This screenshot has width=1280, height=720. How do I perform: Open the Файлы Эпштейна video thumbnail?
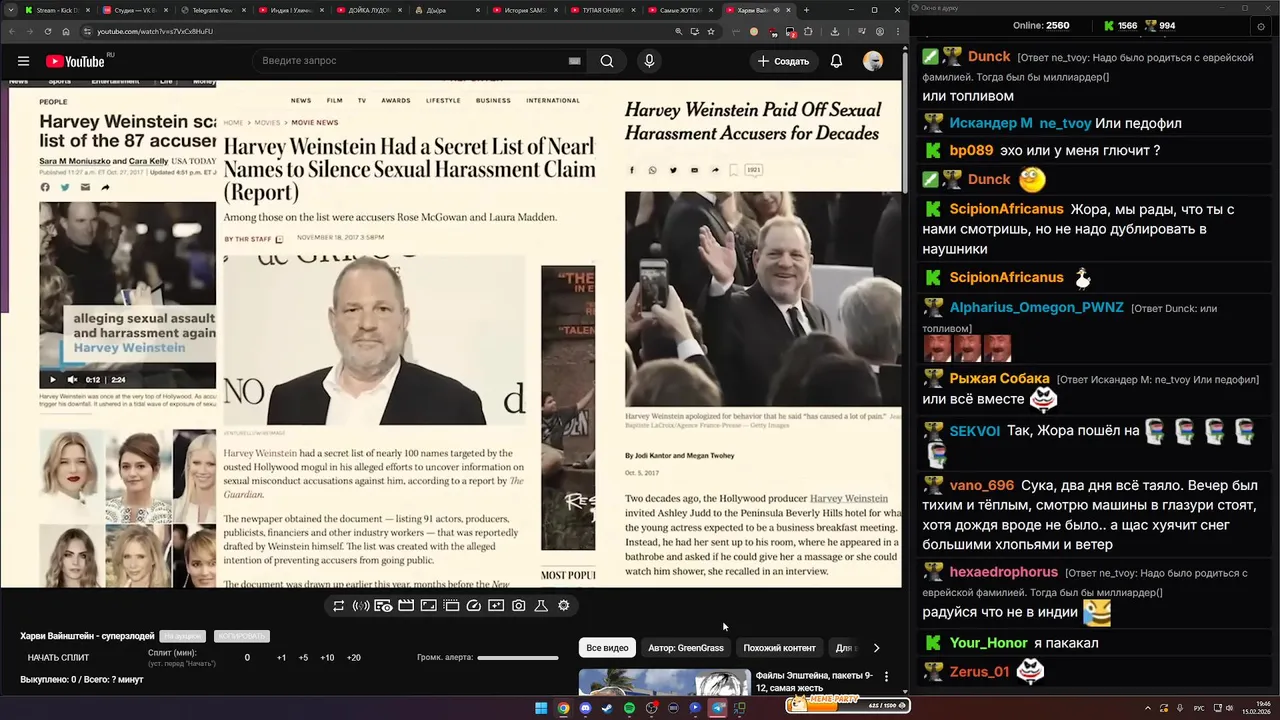click(x=664, y=682)
